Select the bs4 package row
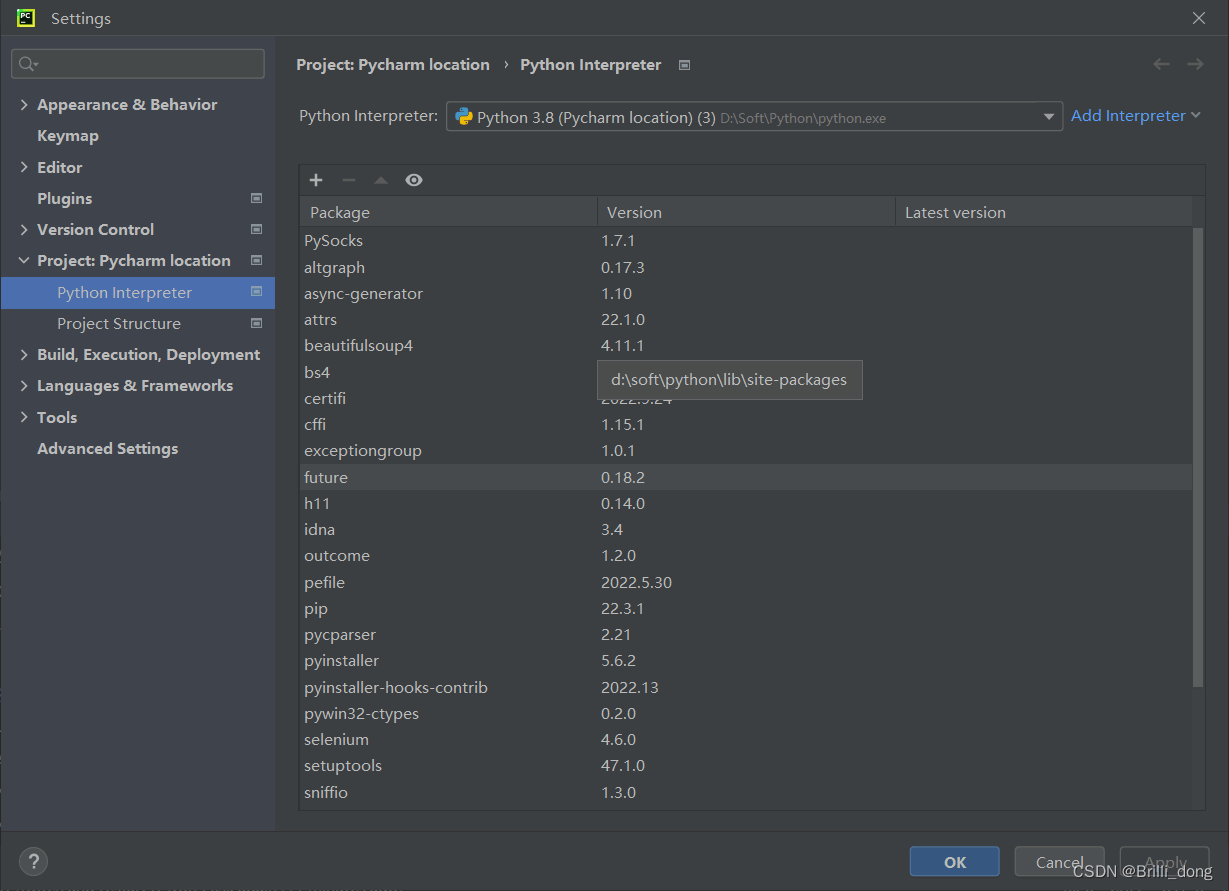 [746, 372]
